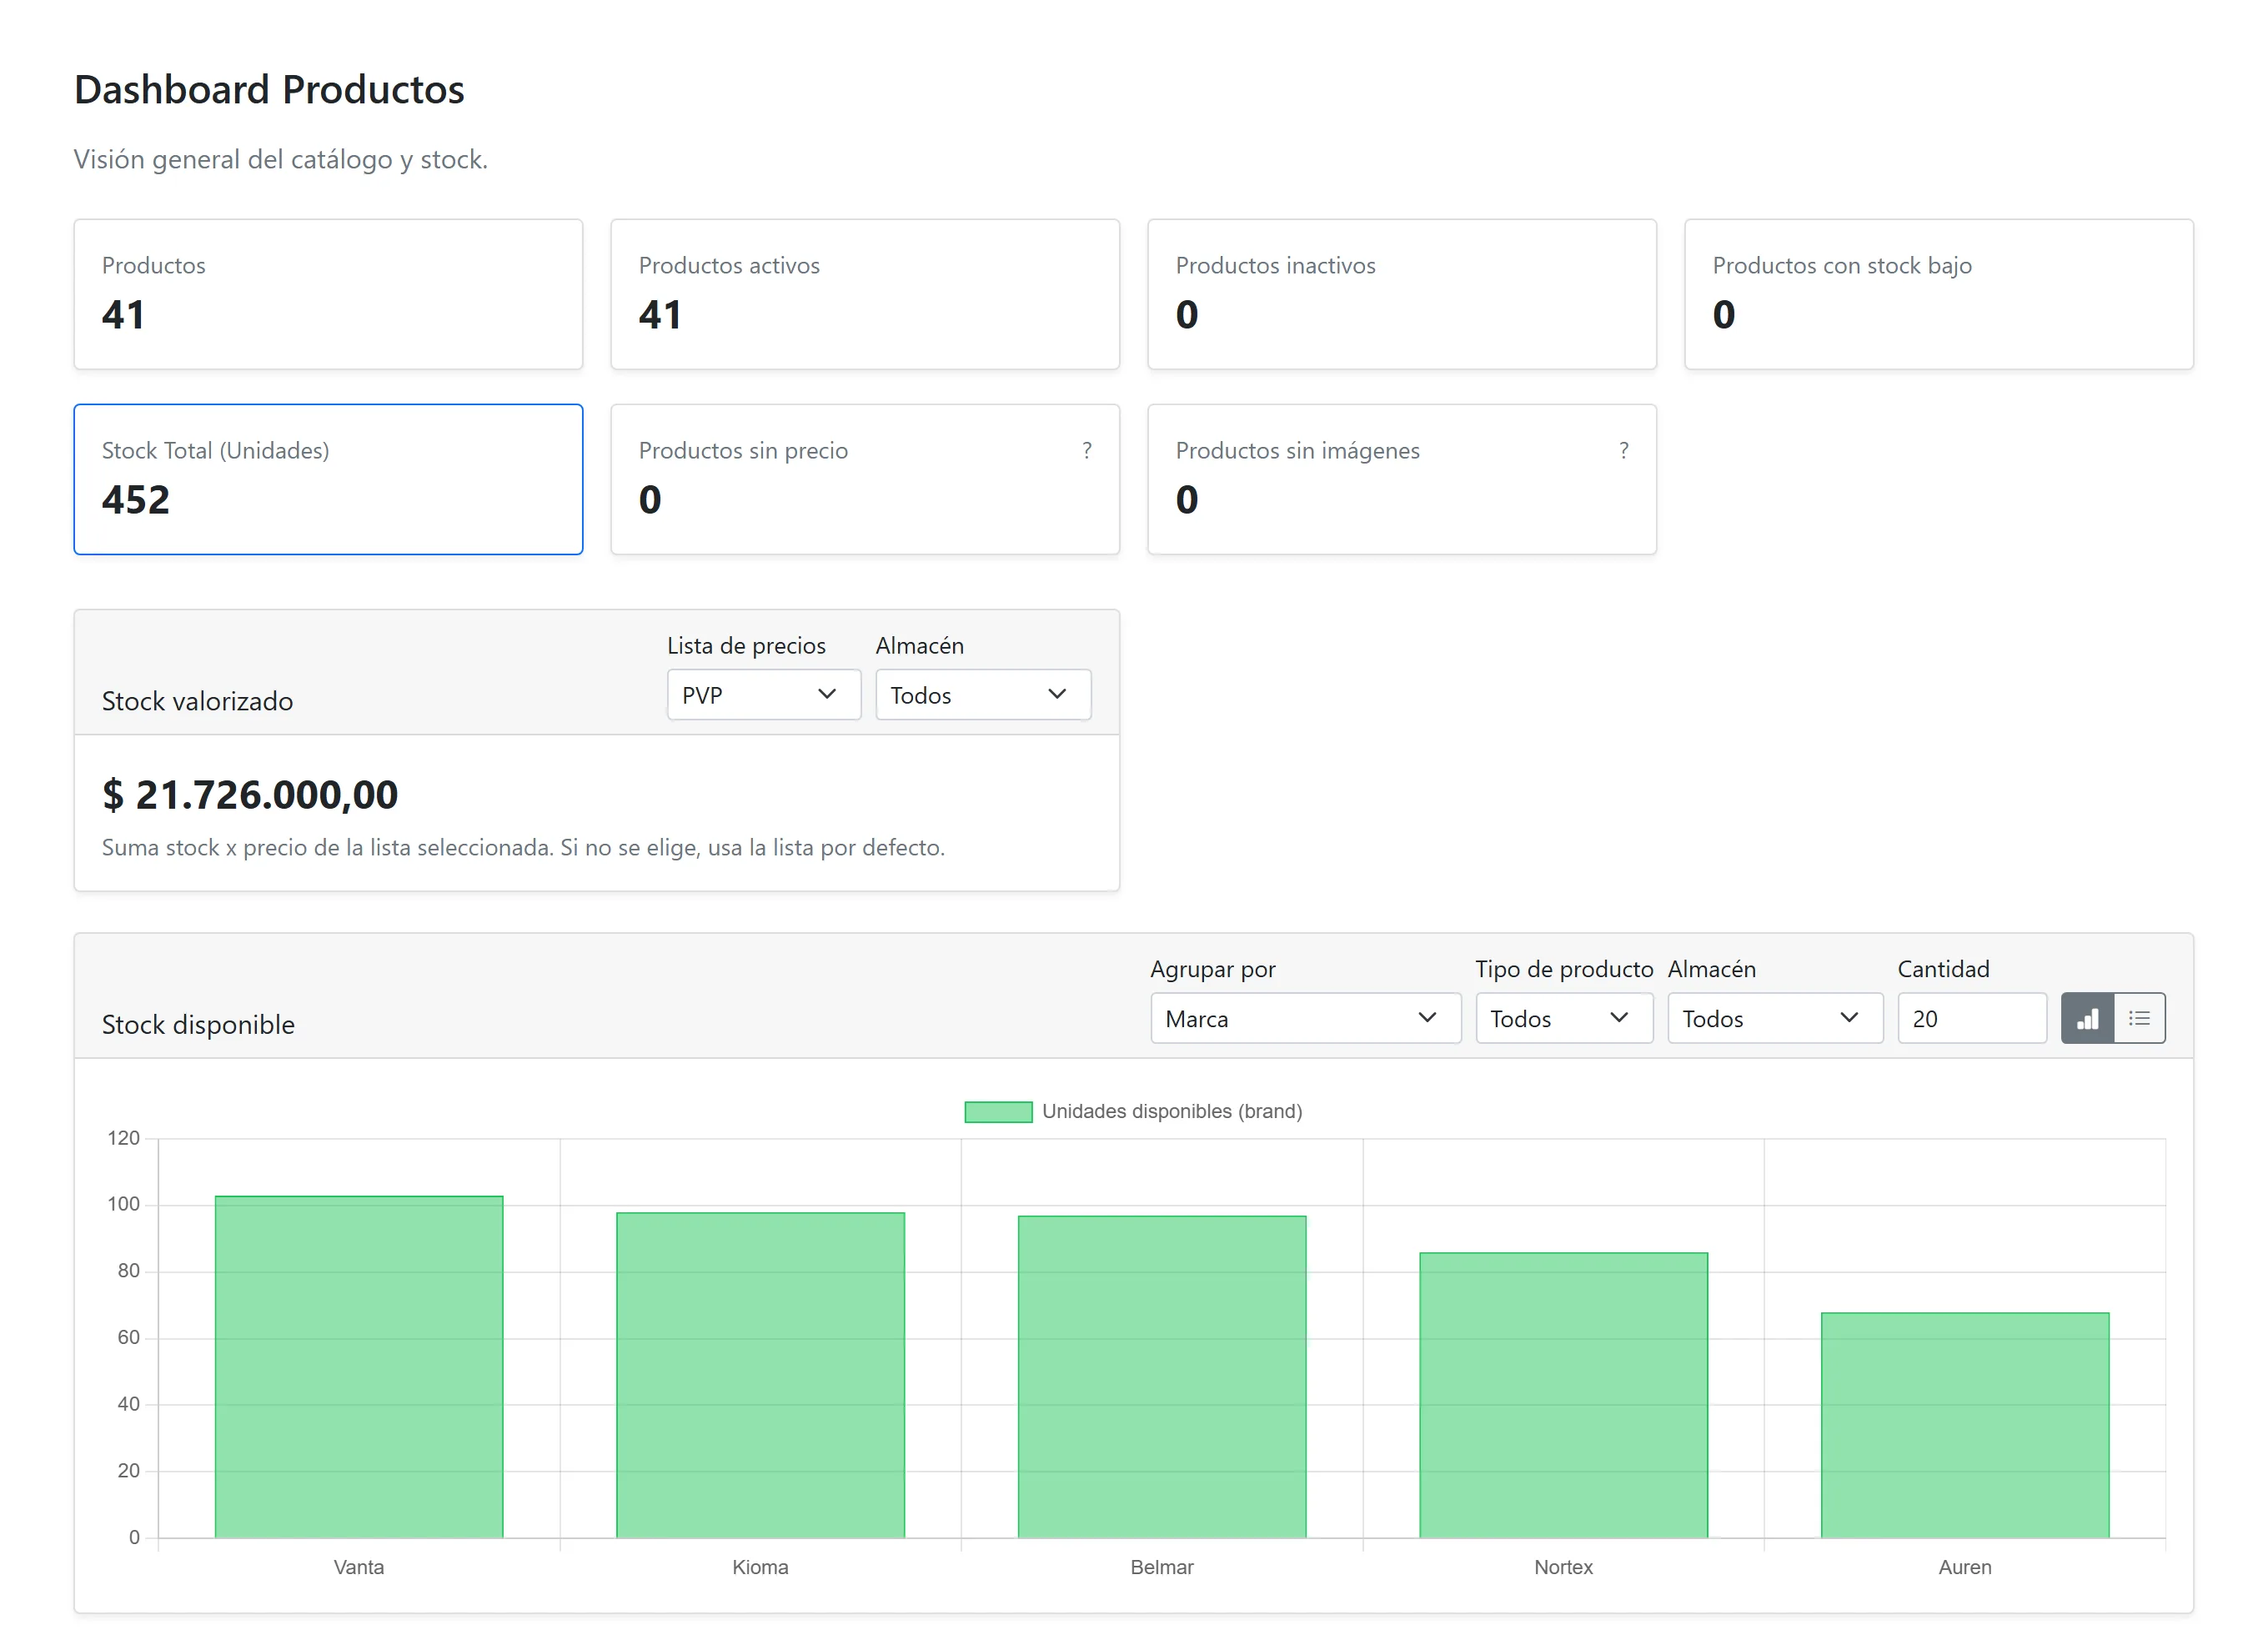Click the Dashboard Productos heading
The width and height of the screenshot is (2268, 1640).
269,90
